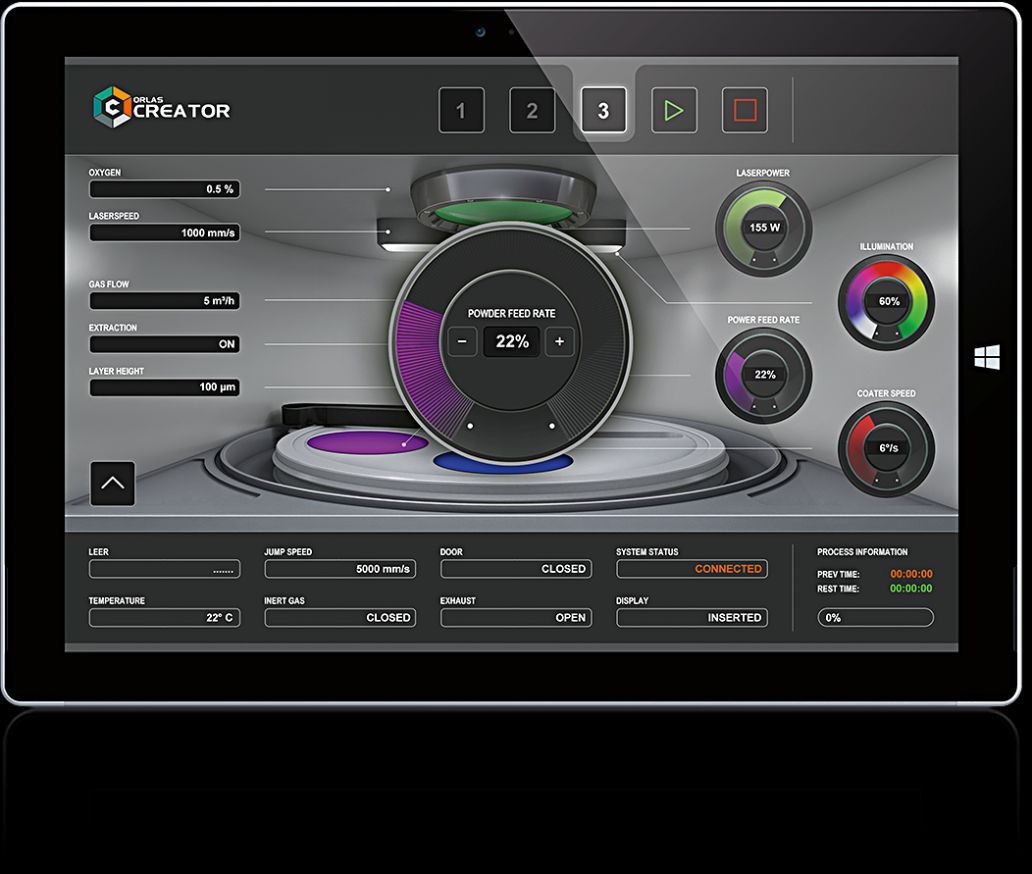Image resolution: width=1032 pixels, height=874 pixels.
Task: Toggle the Extraction ON field
Action: [x=165, y=344]
